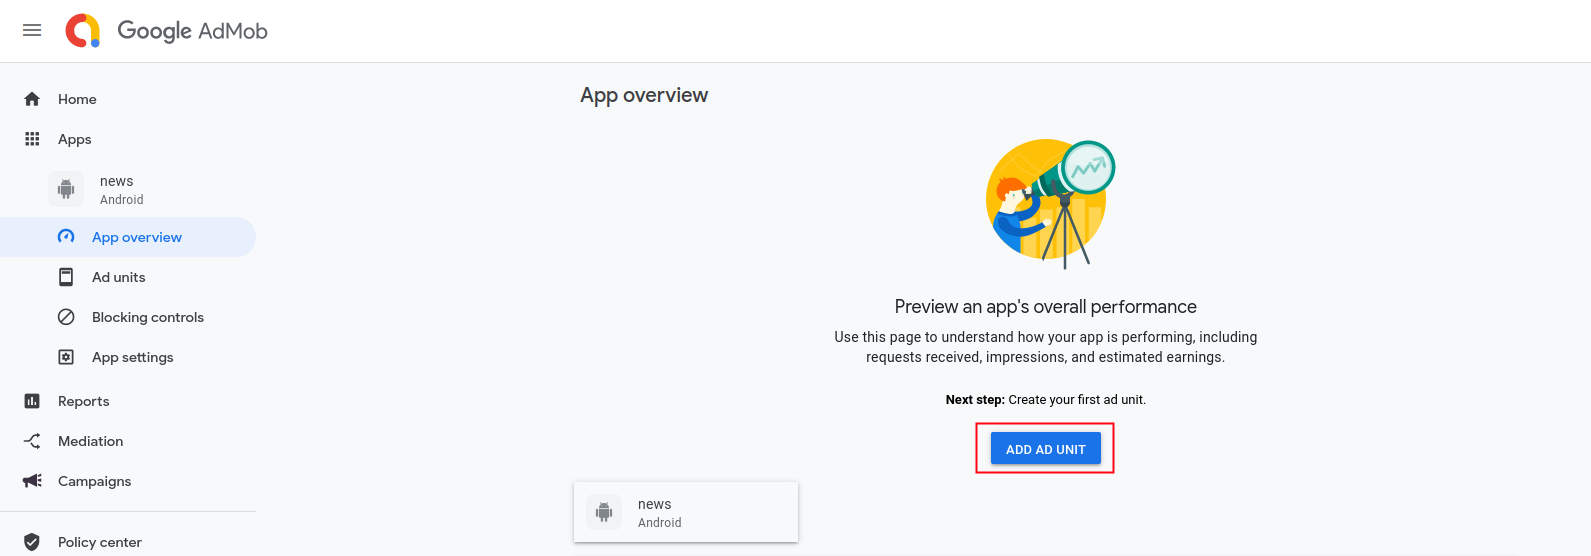Click the Mediation arrows icon

pyautogui.click(x=32, y=441)
